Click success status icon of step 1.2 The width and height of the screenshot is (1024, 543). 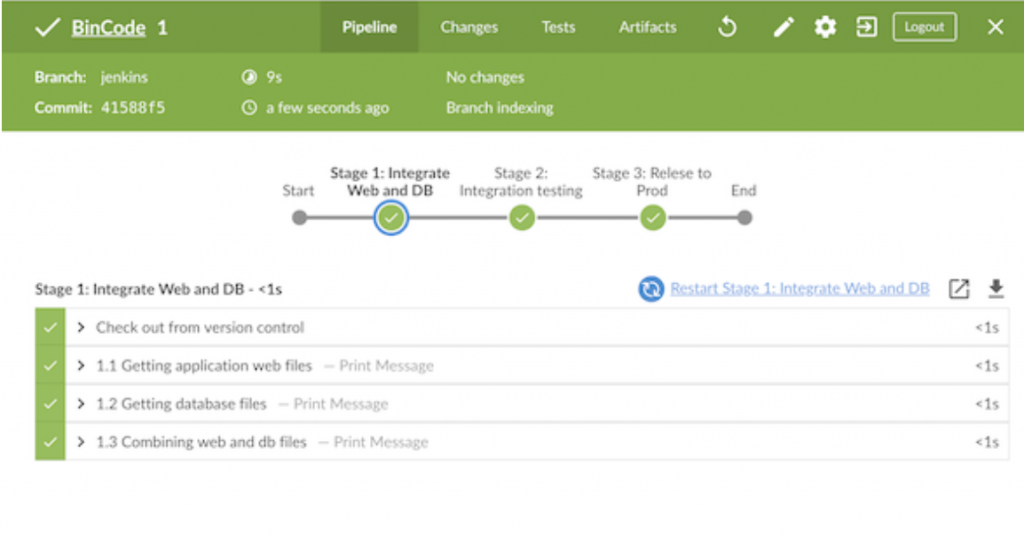[50, 404]
